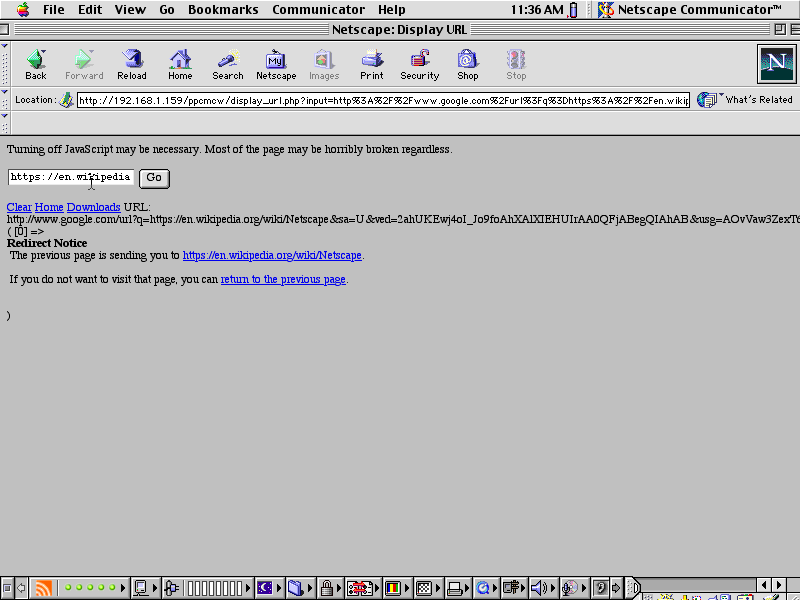Open the Netscape Communicator application menu
The width and height of the screenshot is (800, 600).
click(x=690, y=9)
